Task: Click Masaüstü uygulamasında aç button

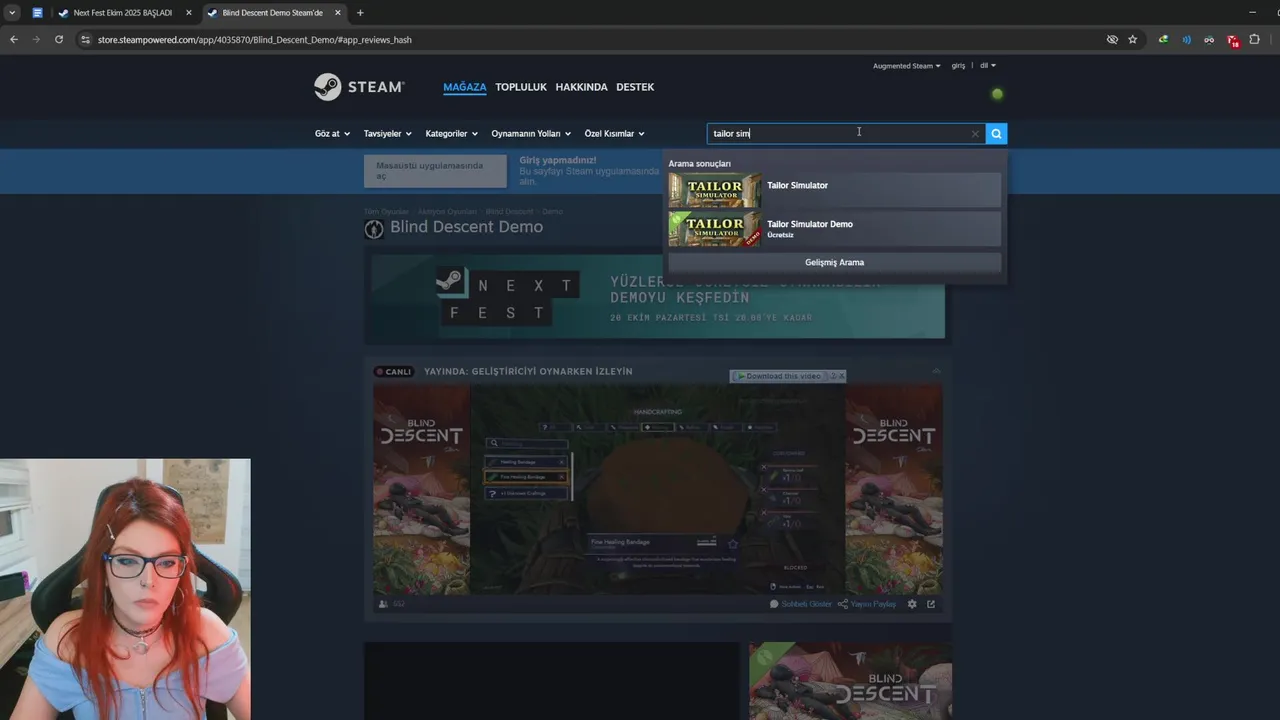Action: tap(435, 171)
